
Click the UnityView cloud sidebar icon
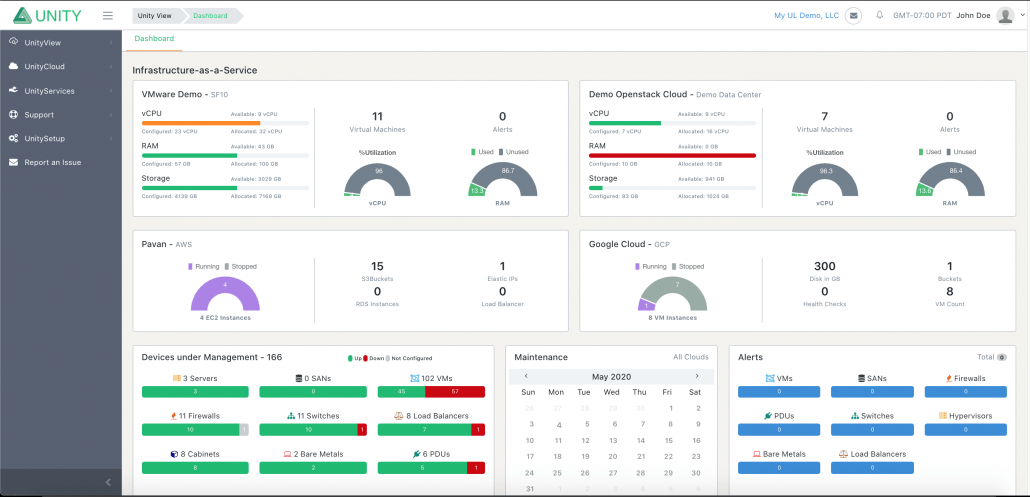13,42
